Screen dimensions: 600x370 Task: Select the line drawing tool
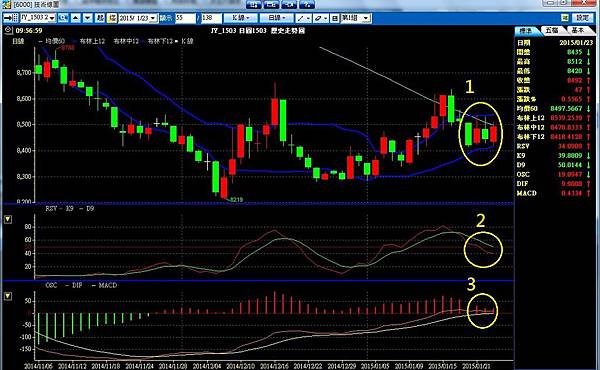point(304,18)
